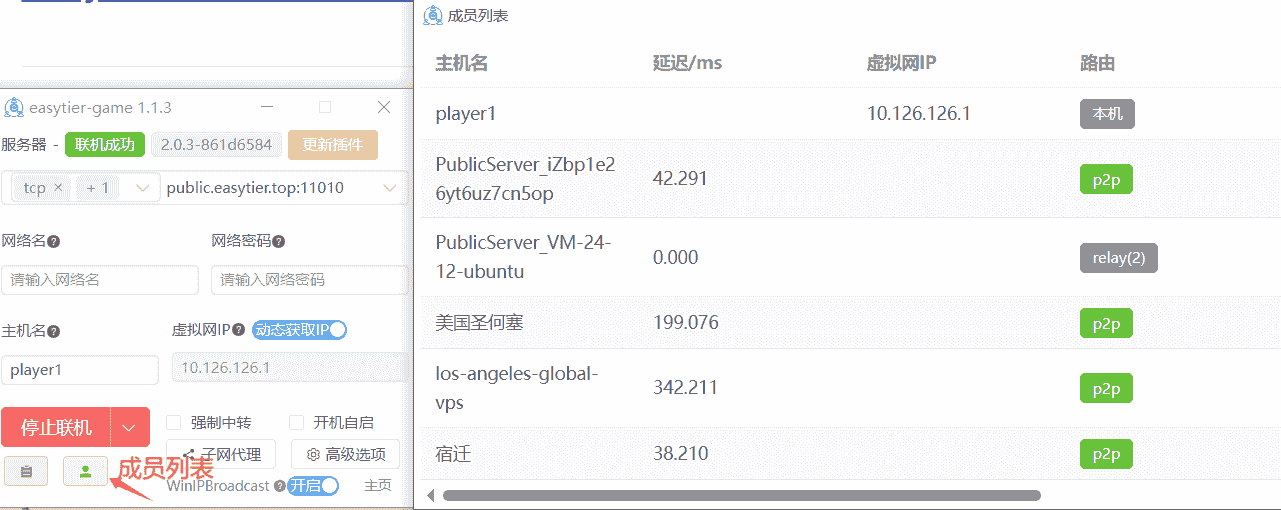Click the 网络名 input field
Screen dimensions: 1281x510
tap(100, 280)
